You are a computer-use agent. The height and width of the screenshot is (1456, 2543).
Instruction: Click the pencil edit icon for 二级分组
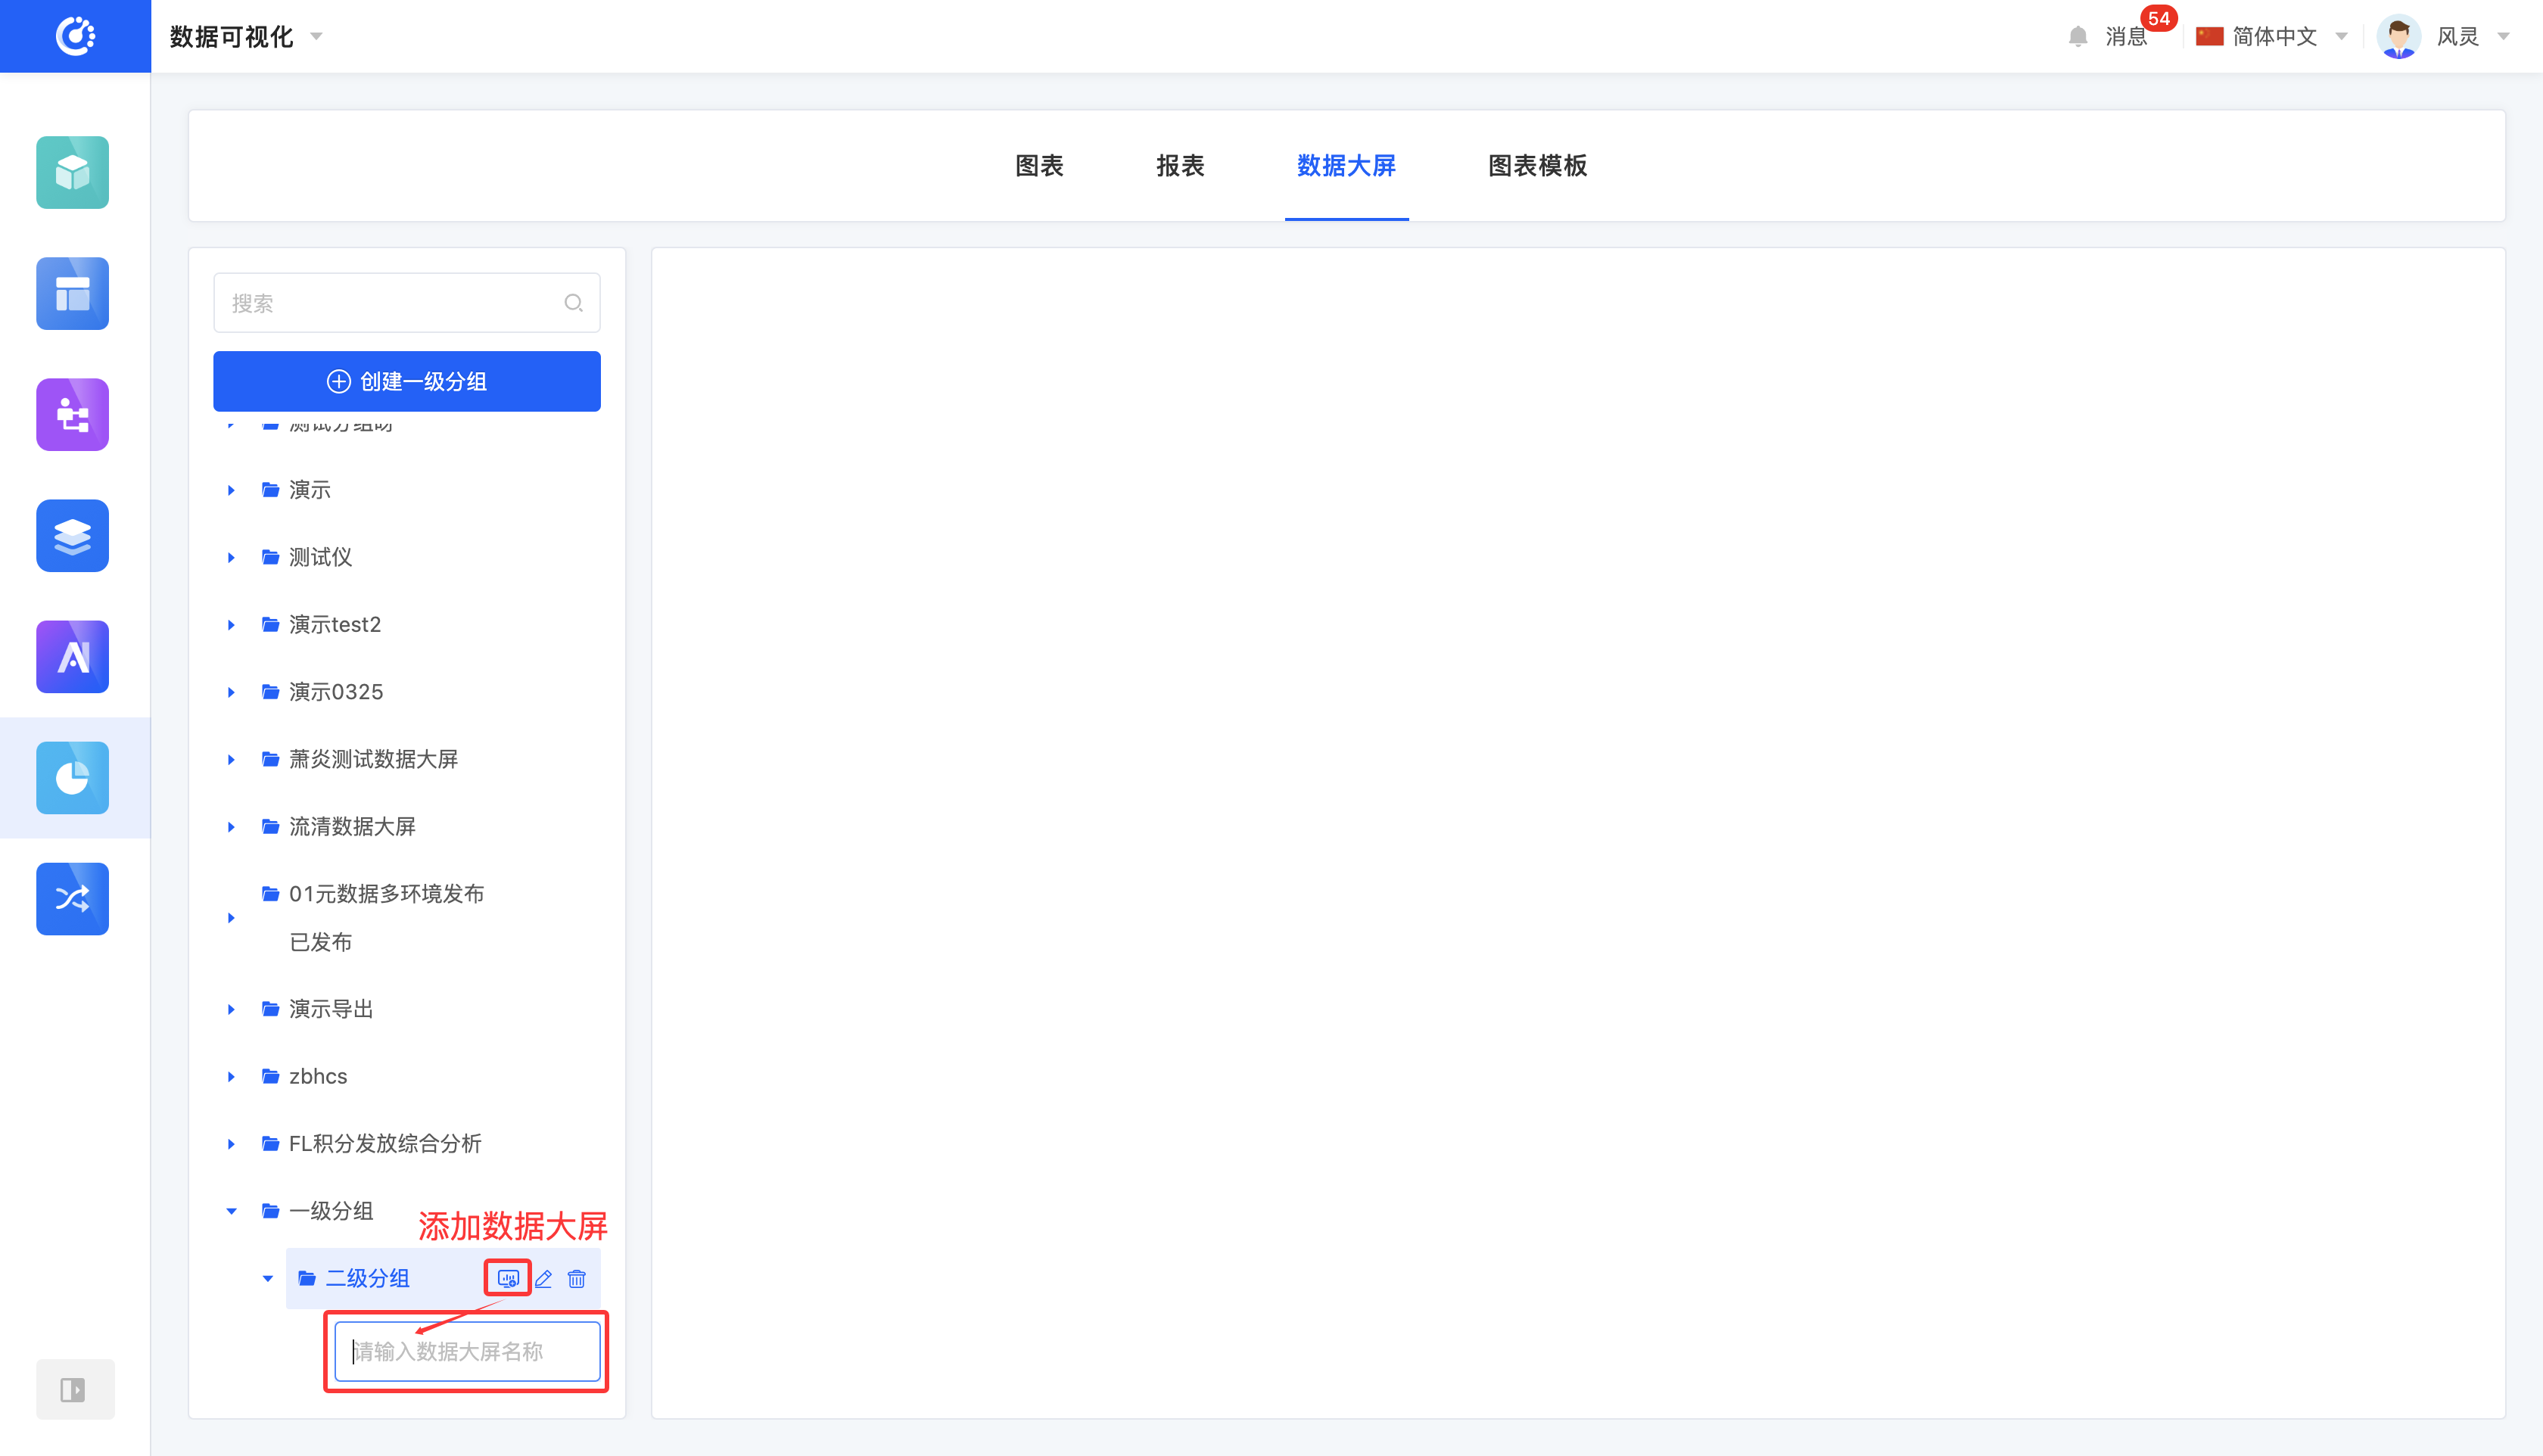543,1278
